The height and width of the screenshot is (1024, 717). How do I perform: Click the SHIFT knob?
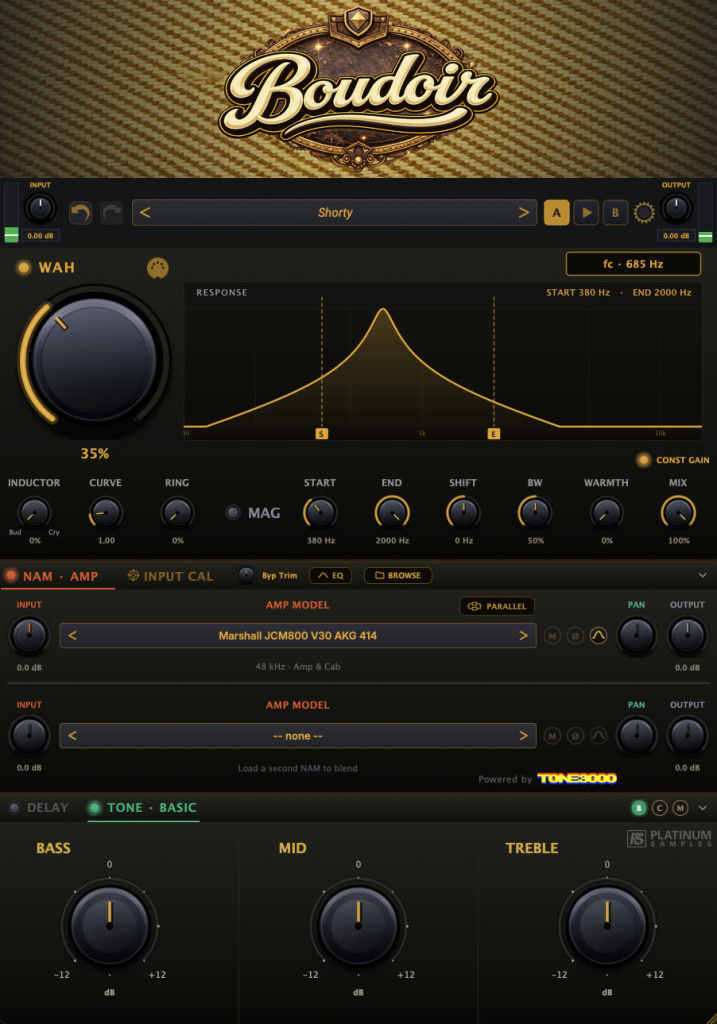[x=463, y=513]
